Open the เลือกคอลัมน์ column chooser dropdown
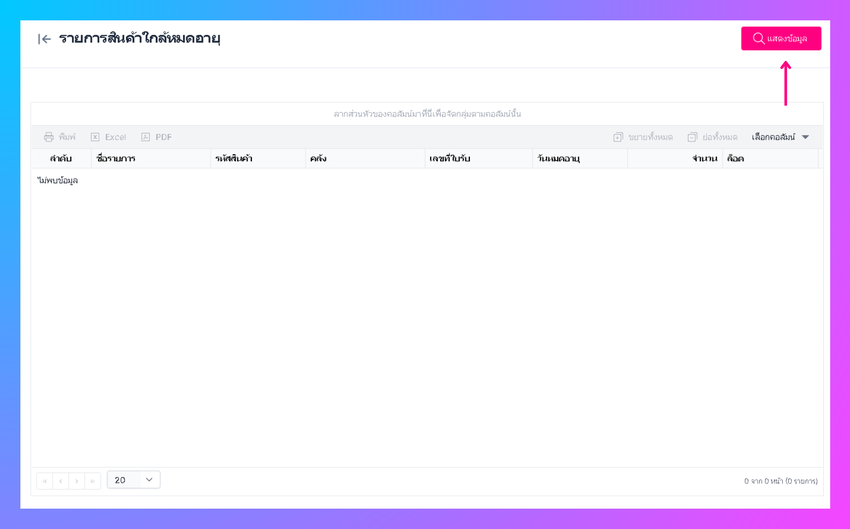 coord(780,137)
